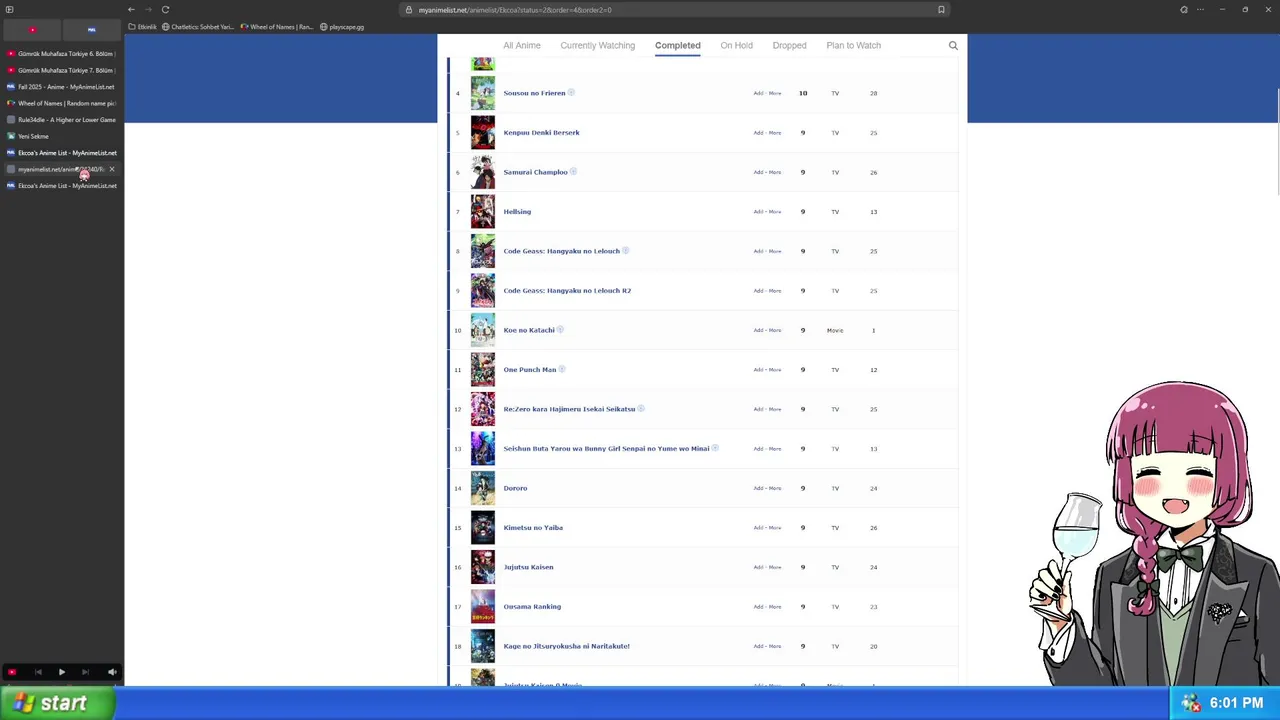Click the info icon beside Sousou no Frieren
This screenshot has width=1280, height=720.
pos(571,93)
